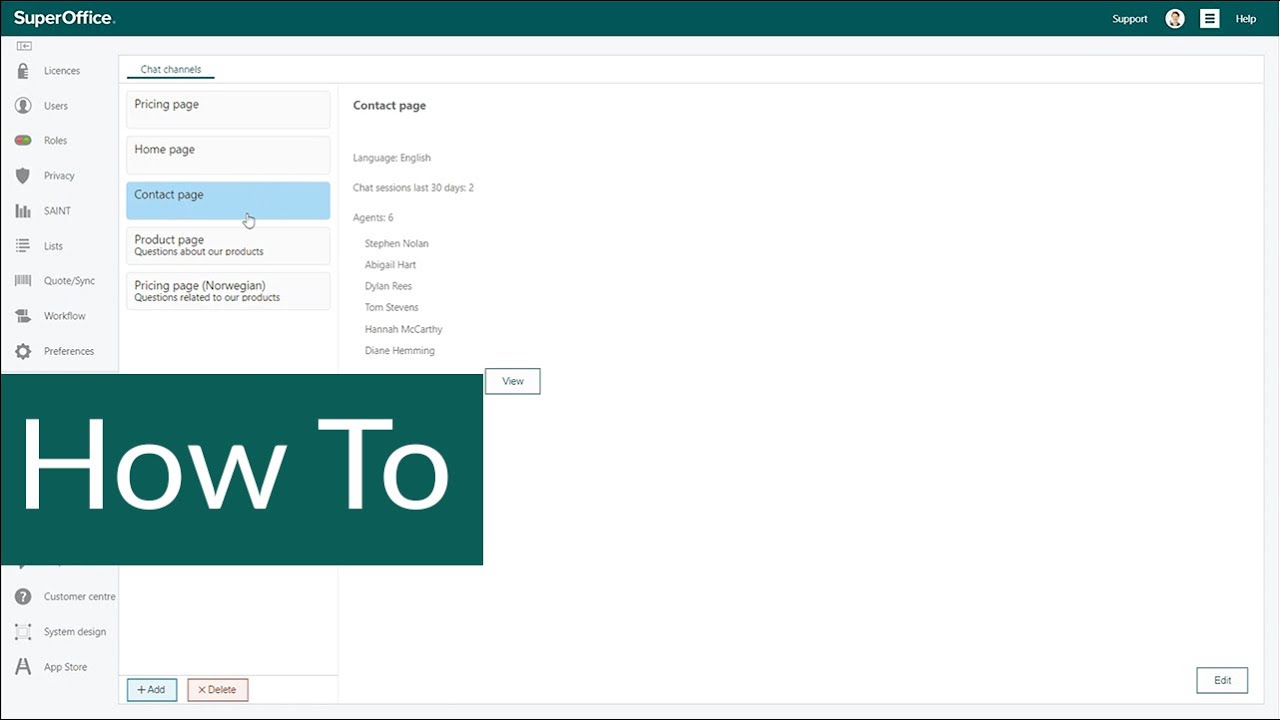Select the Workflow signpost icon
Image resolution: width=1280 pixels, height=720 pixels.
pos(23,316)
